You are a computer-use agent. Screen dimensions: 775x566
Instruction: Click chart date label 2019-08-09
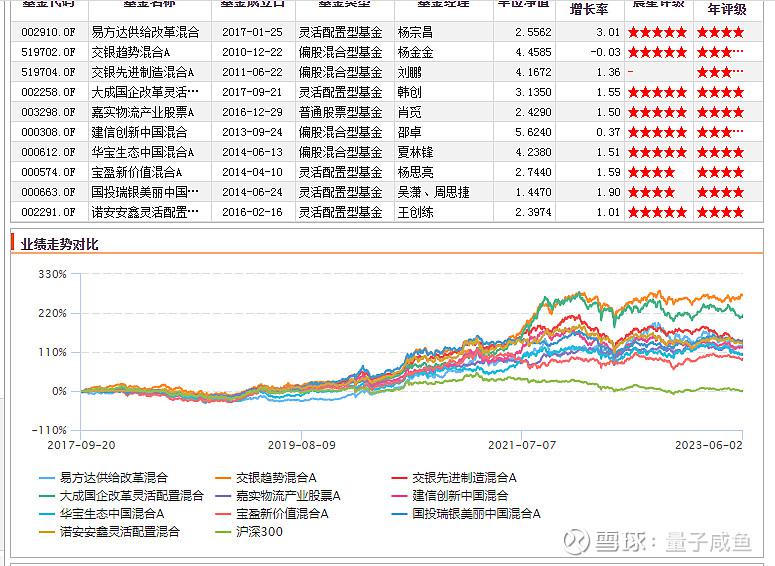tap(301, 445)
